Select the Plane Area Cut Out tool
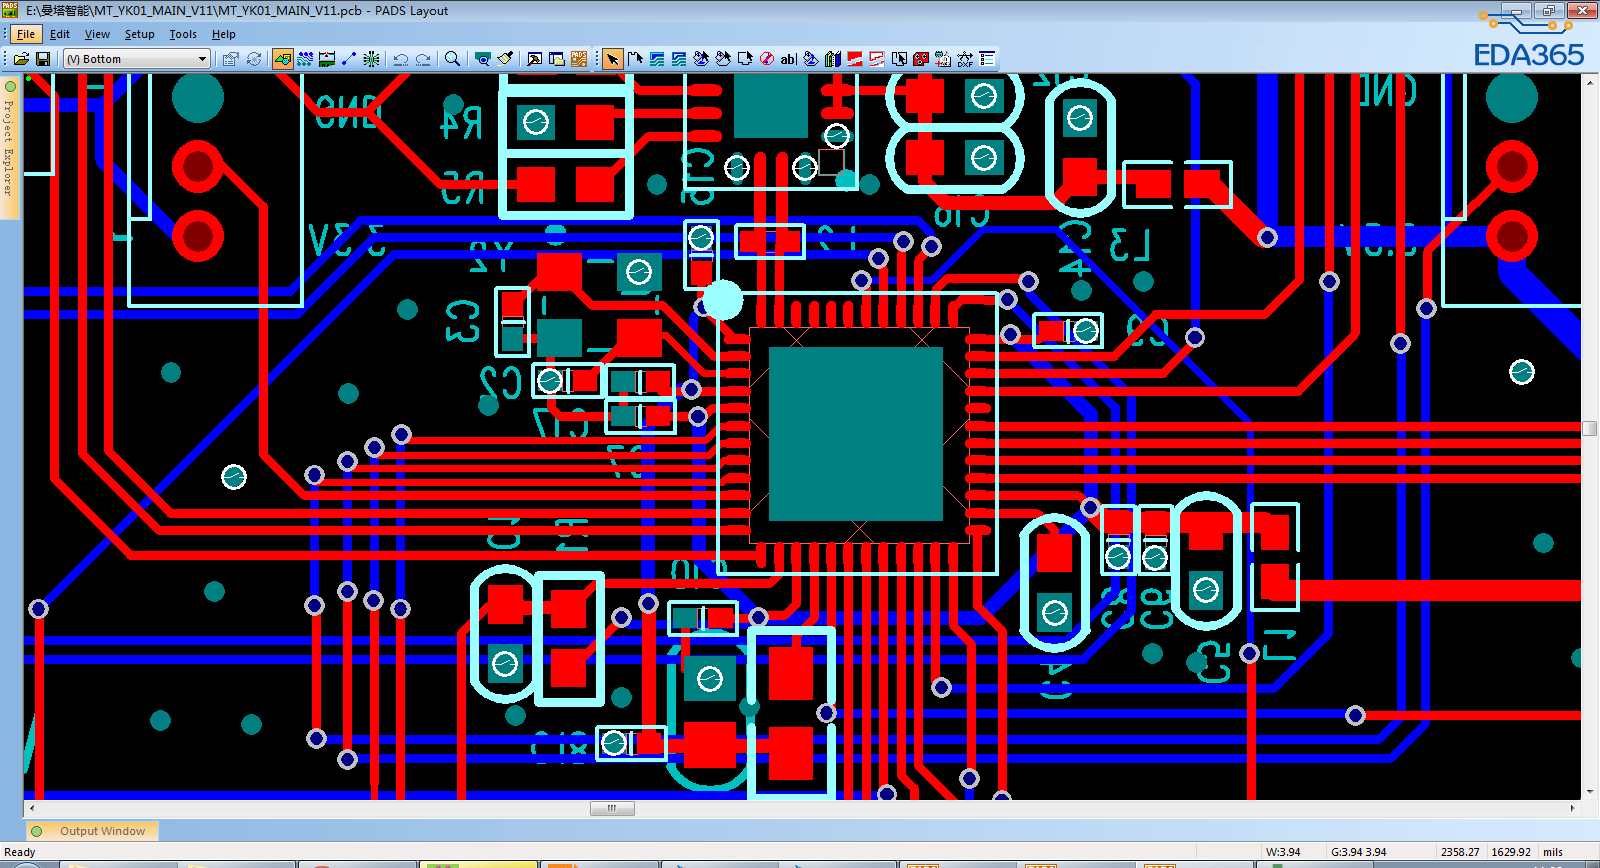 click(877, 59)
